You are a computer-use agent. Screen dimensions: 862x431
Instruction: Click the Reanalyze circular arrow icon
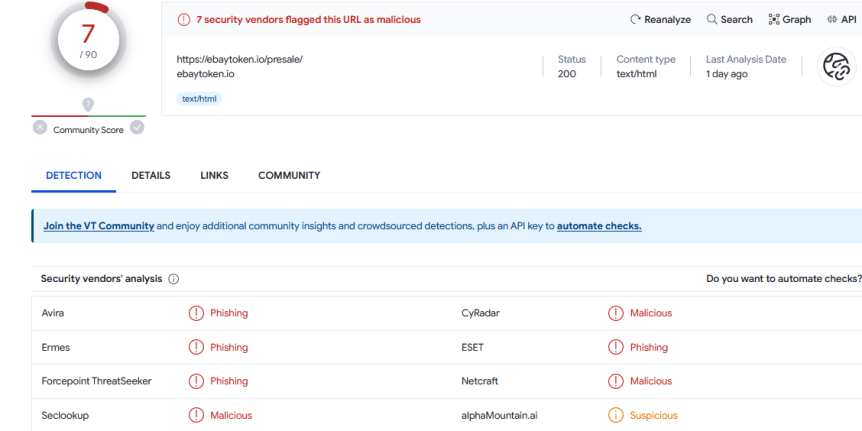636,20
